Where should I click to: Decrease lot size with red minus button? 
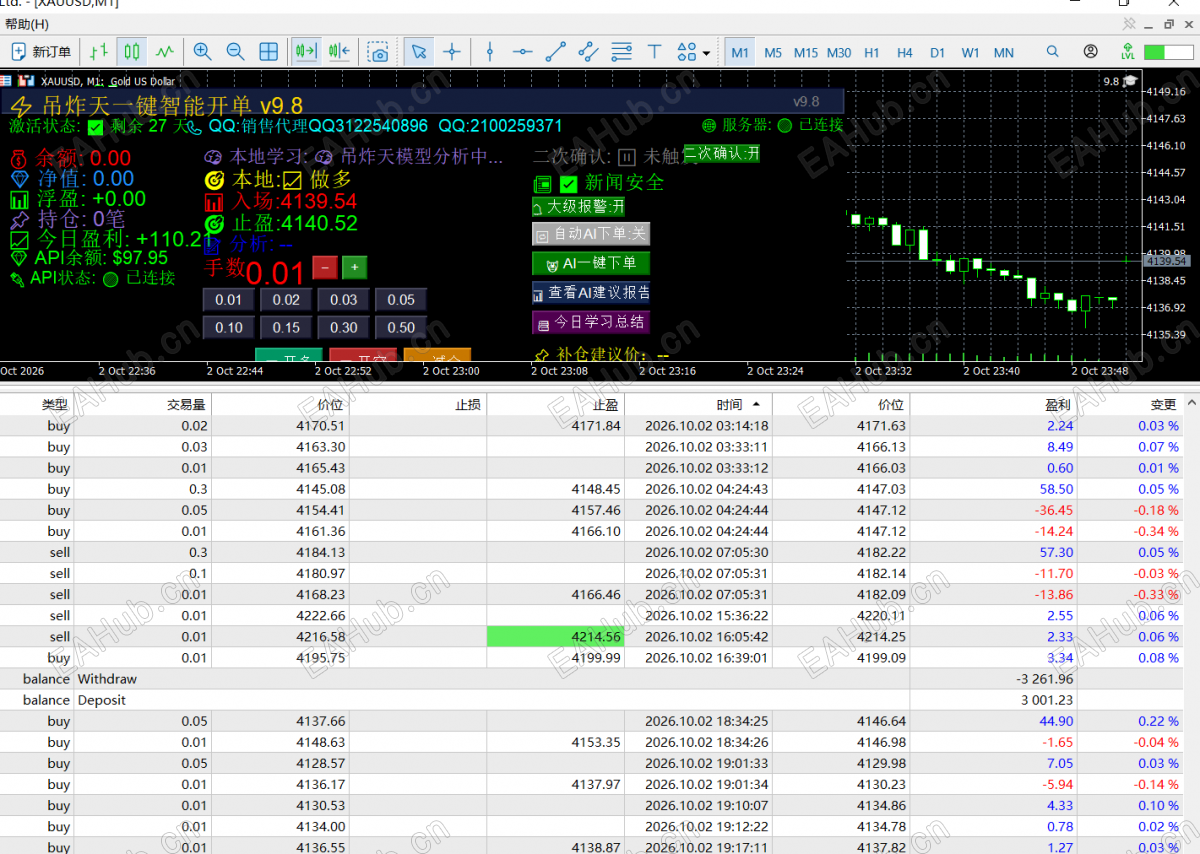pos(325,267)
